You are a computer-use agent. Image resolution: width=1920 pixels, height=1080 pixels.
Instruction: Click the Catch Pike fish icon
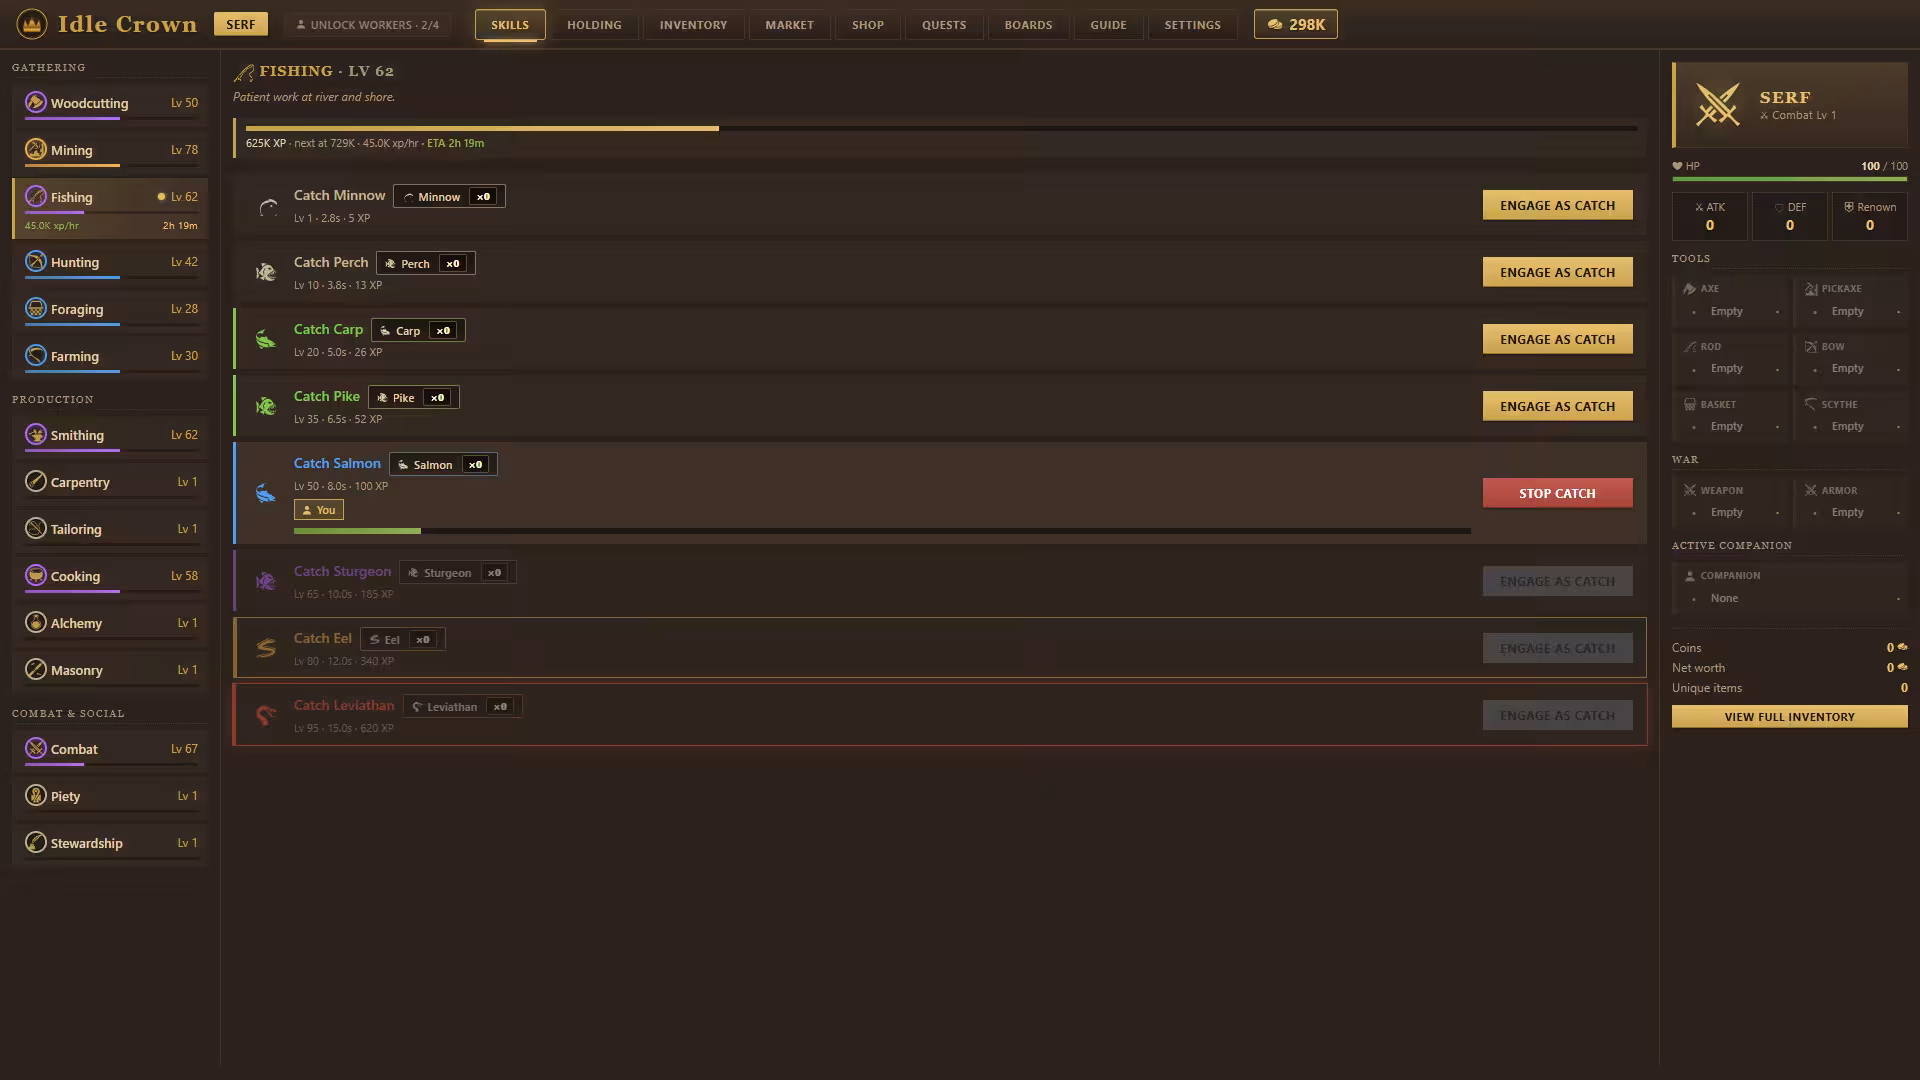(265, 406)
